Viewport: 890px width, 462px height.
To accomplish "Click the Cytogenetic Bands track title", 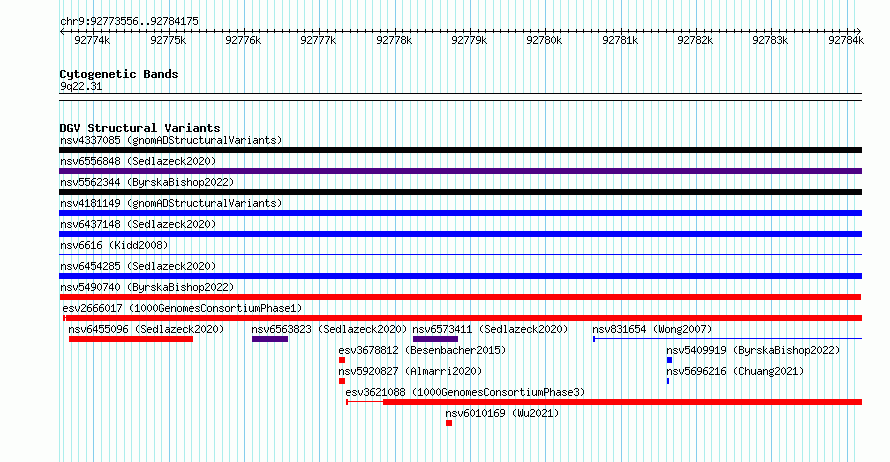I will (119, 74).
